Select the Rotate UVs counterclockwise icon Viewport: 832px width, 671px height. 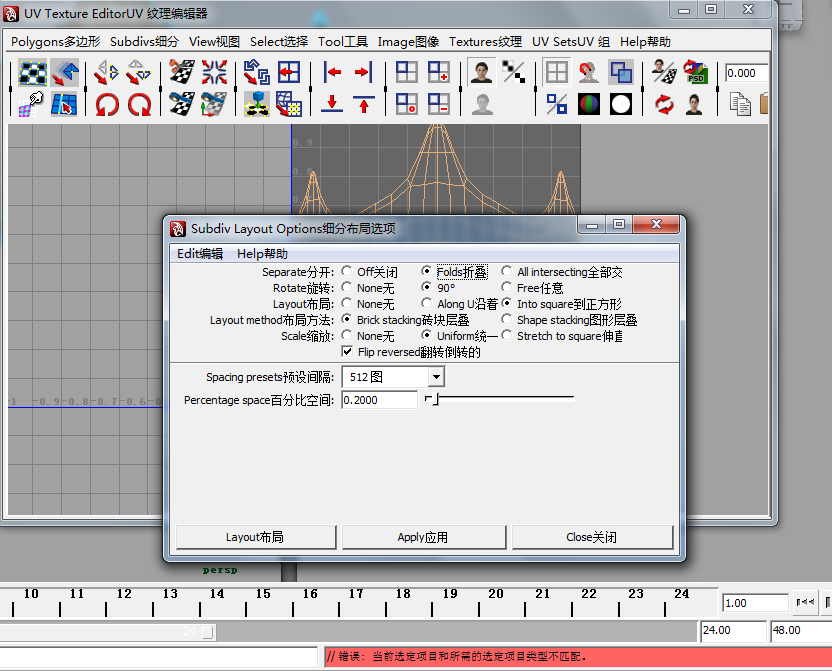(x=105, y=104)
